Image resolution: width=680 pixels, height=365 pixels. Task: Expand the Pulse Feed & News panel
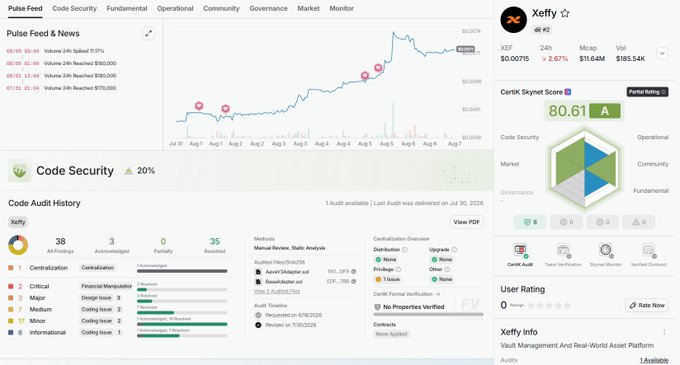[x=148, y=33]
